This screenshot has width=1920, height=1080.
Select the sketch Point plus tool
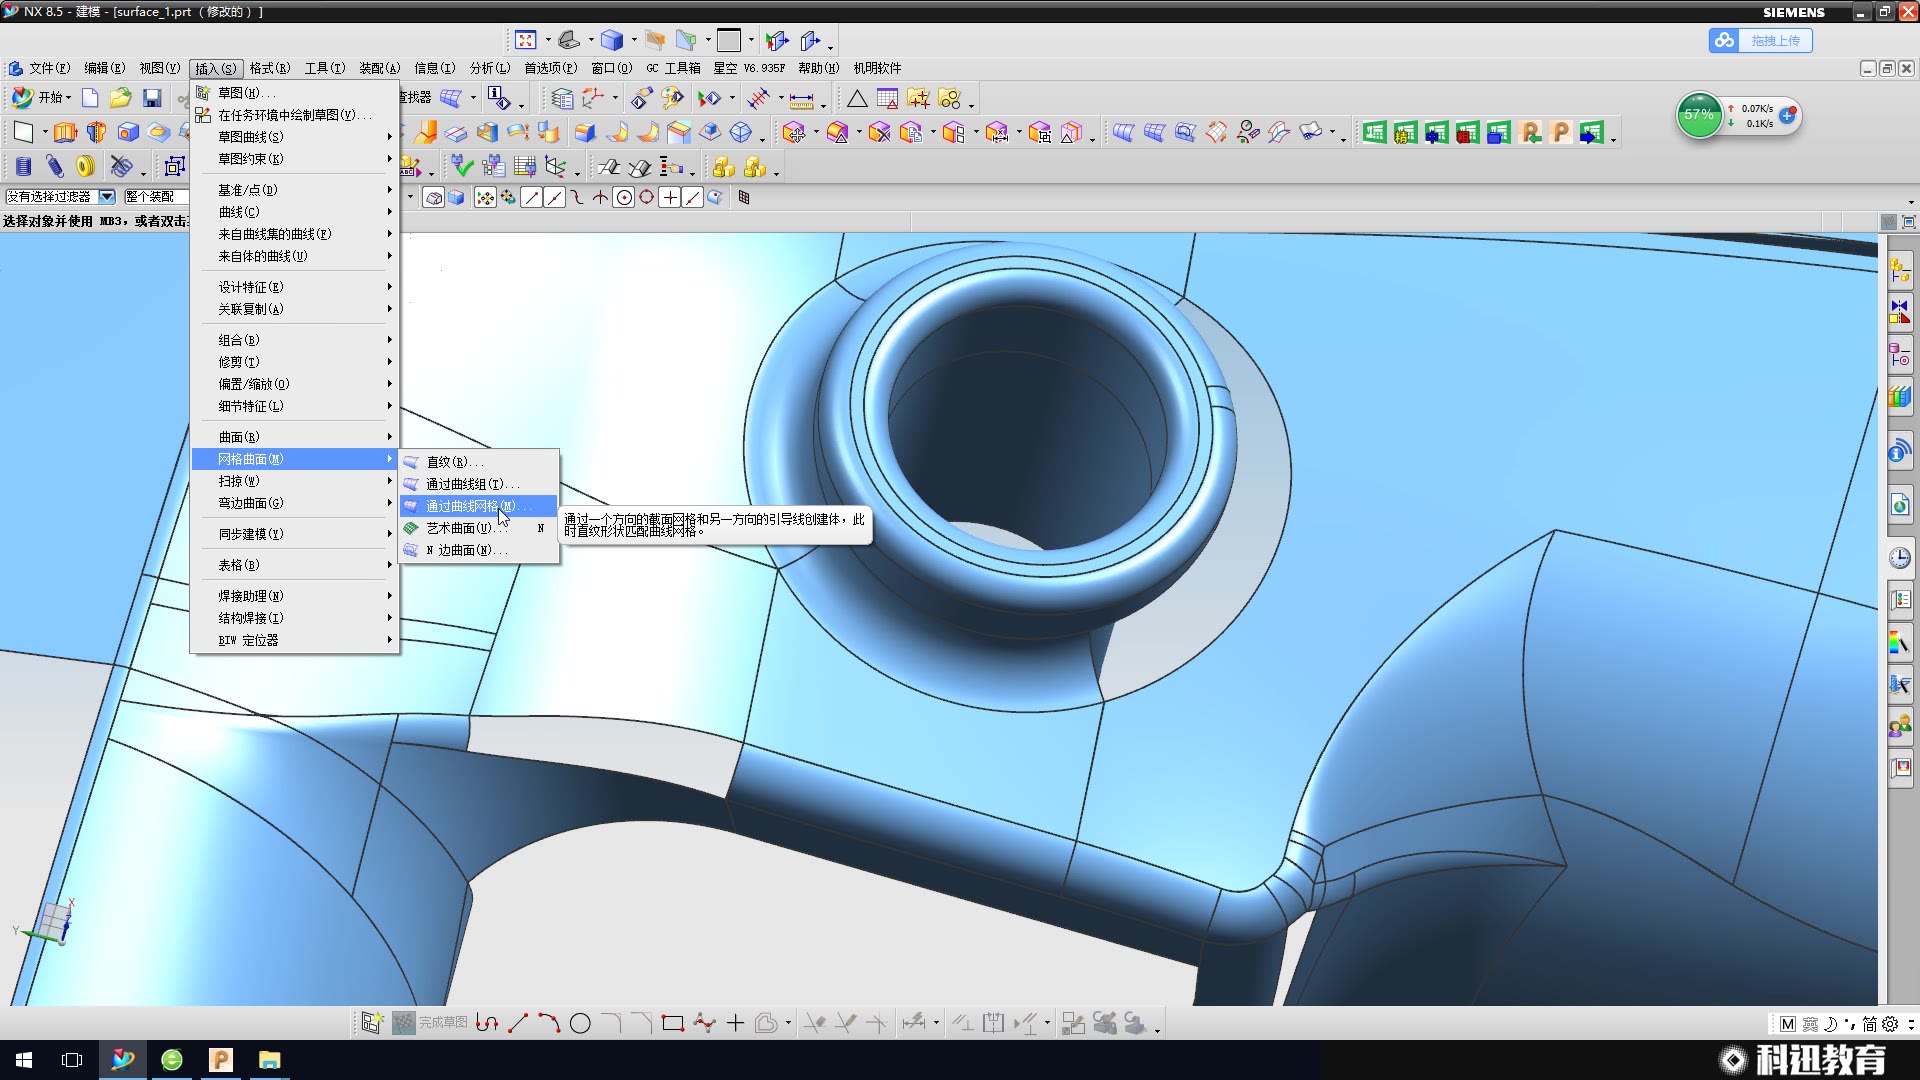pyautogui.click(x=735, y=1023)
